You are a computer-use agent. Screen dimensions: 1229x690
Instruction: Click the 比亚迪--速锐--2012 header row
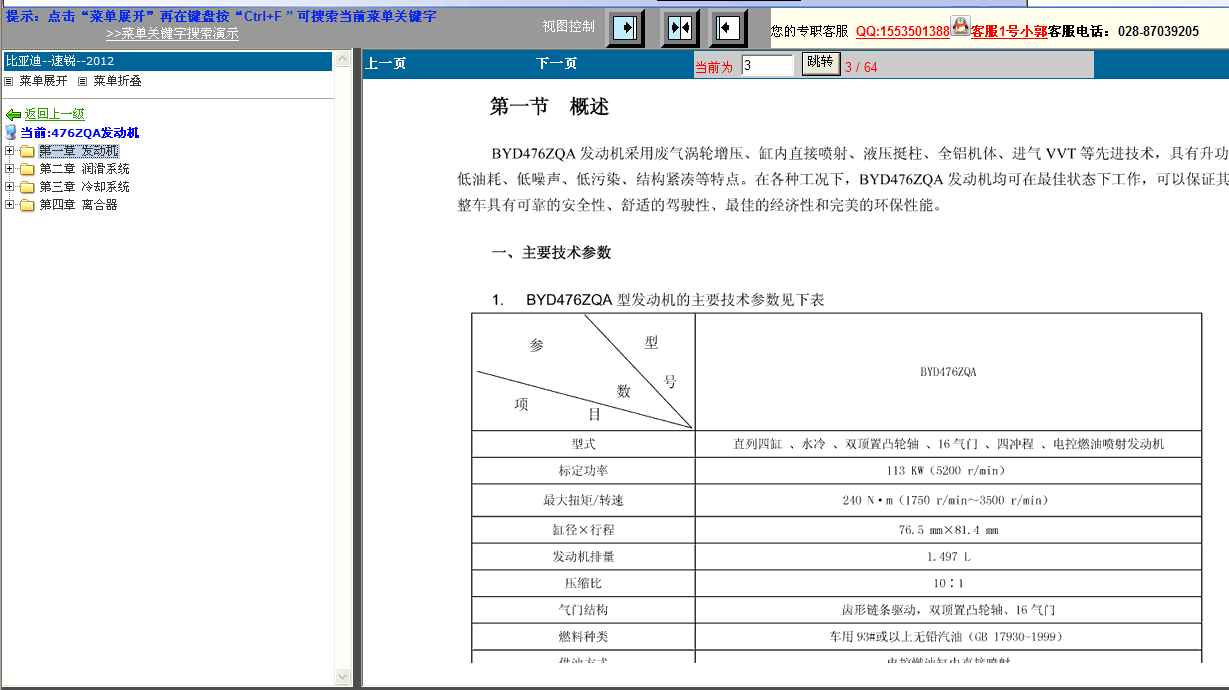[x=167, y=62]
